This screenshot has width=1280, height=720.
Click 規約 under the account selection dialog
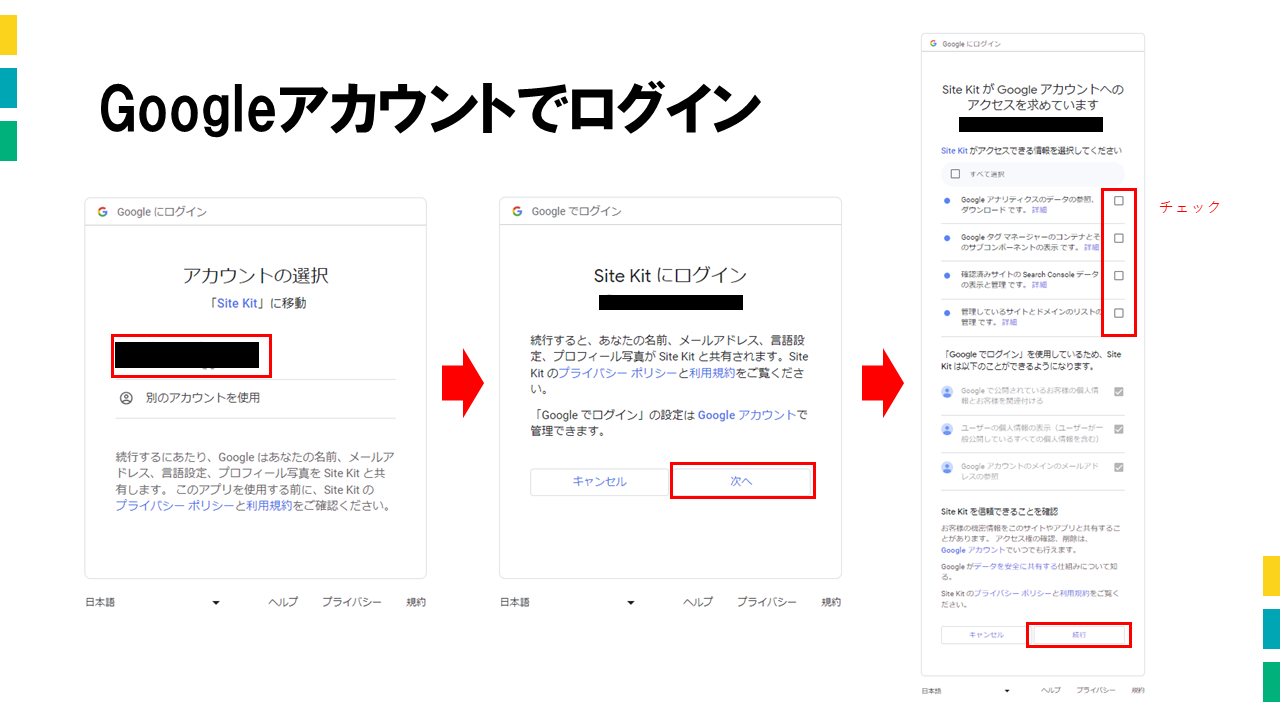pyautogui.click(x=416, y=602)
